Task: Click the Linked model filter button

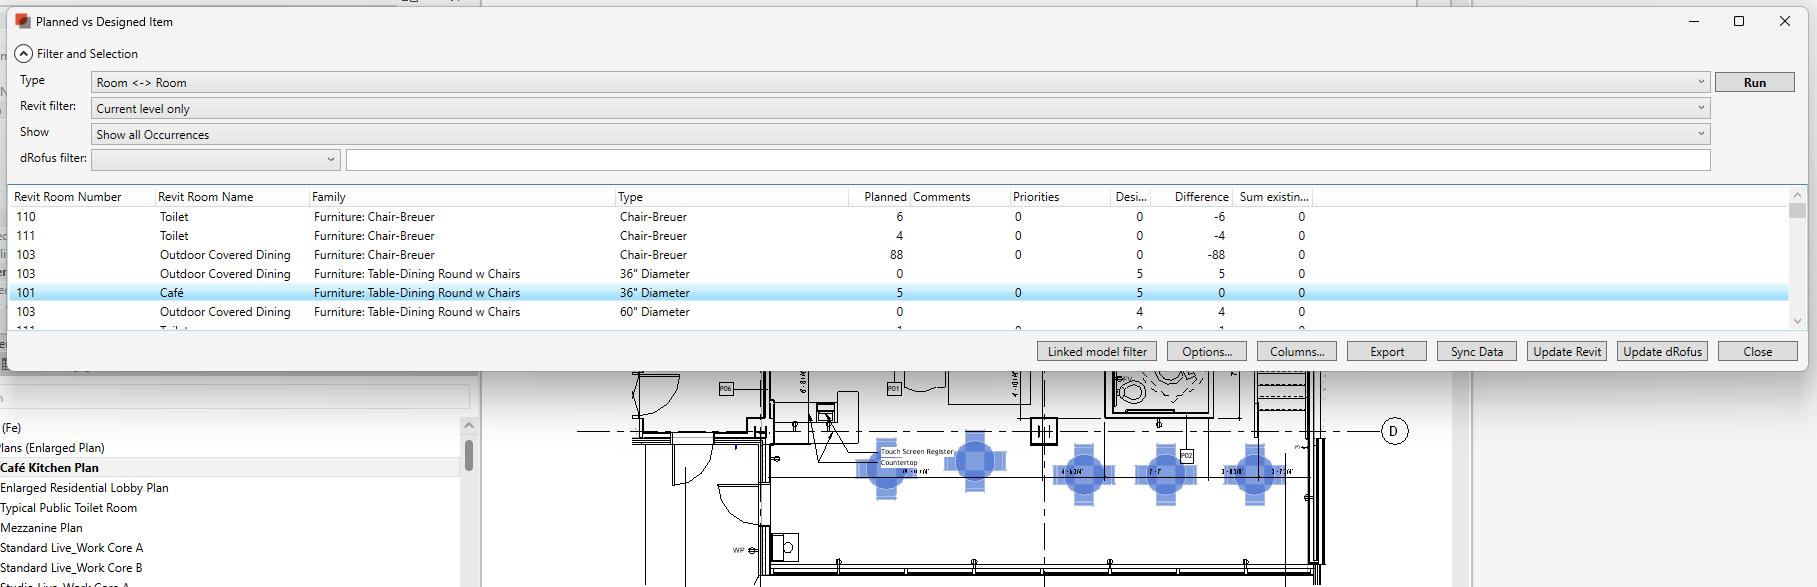Action: coord(1097,352)
